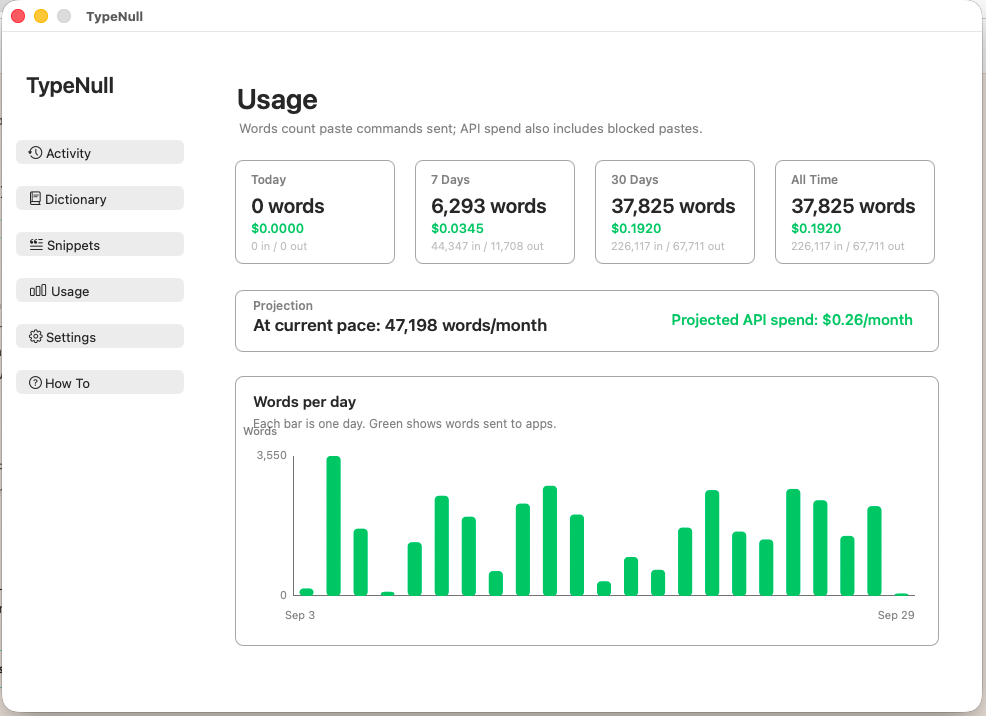
Task: Open Settings from the sidebar
Action: 100,336
